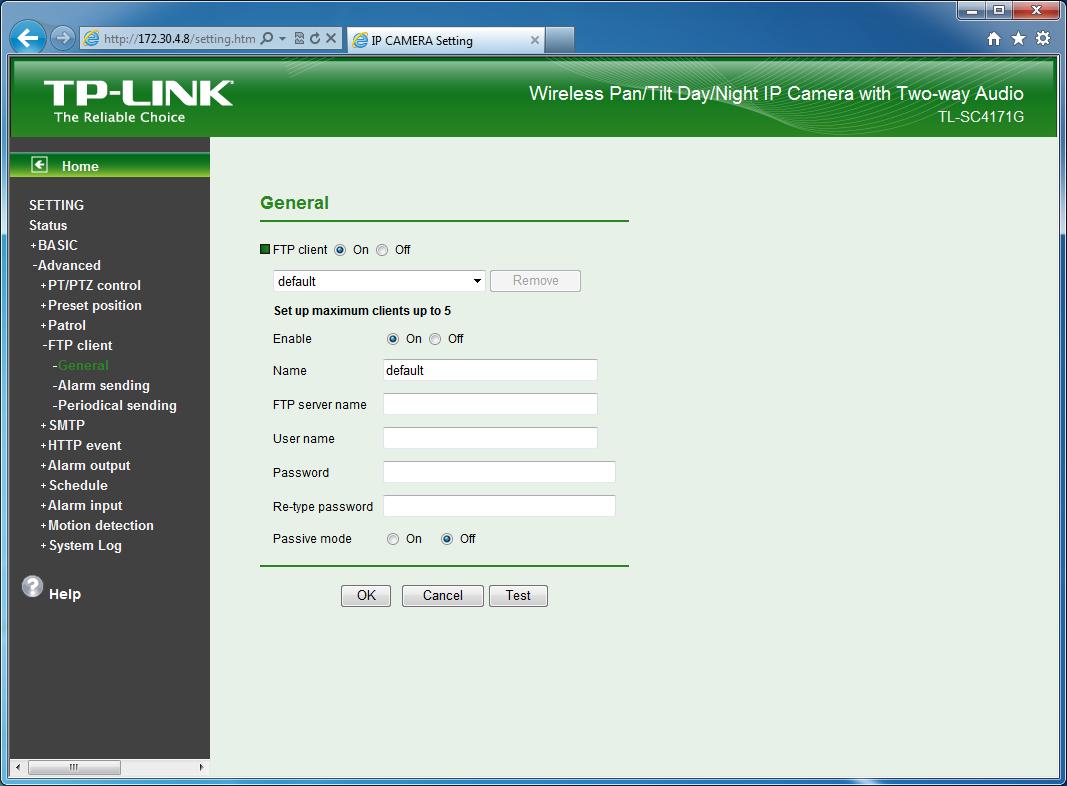The width and height of the screenshot is (1067, 786).
Task: Expand the Patrol section
Action: pos(63,325)
